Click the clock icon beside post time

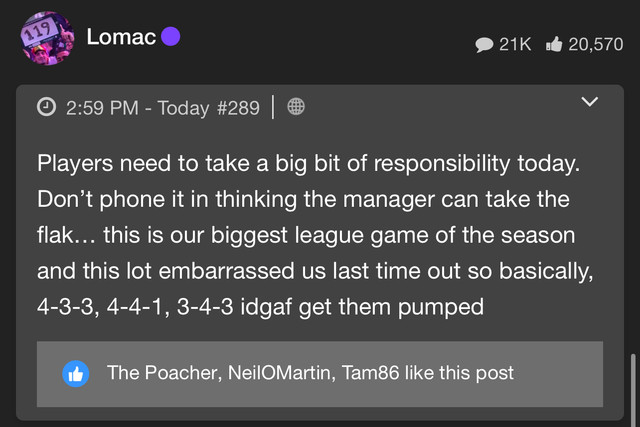pos(47,107)
